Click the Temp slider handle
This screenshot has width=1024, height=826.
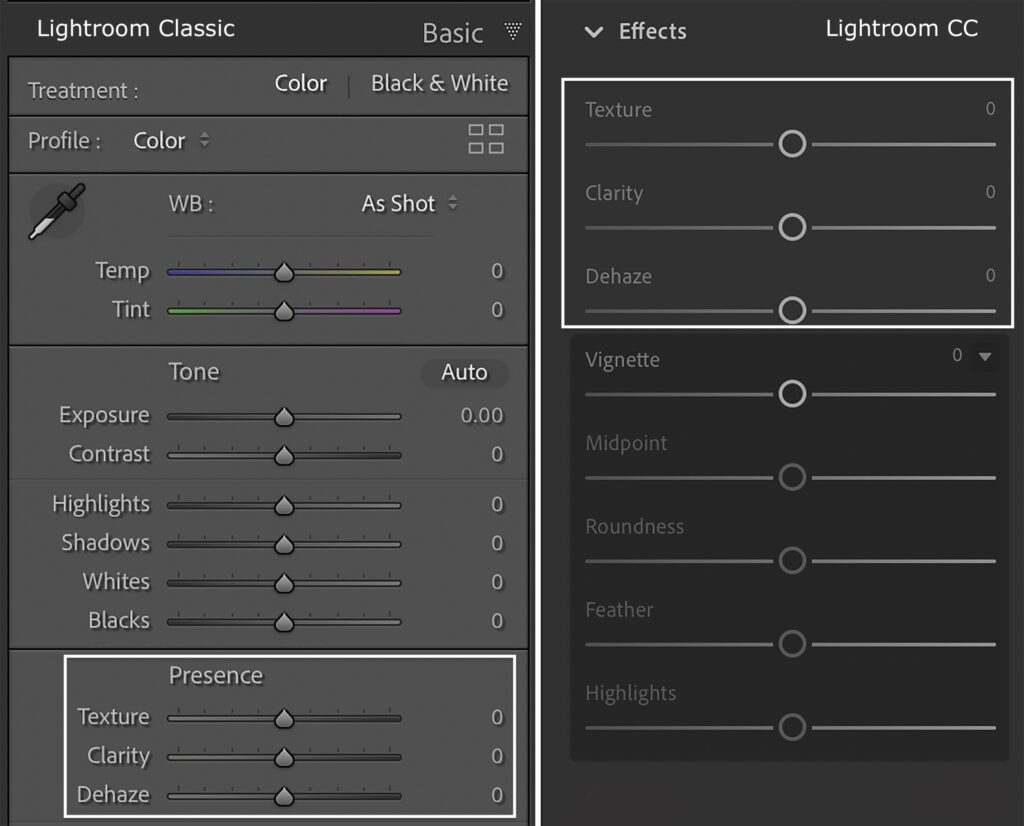pos(284,272)
